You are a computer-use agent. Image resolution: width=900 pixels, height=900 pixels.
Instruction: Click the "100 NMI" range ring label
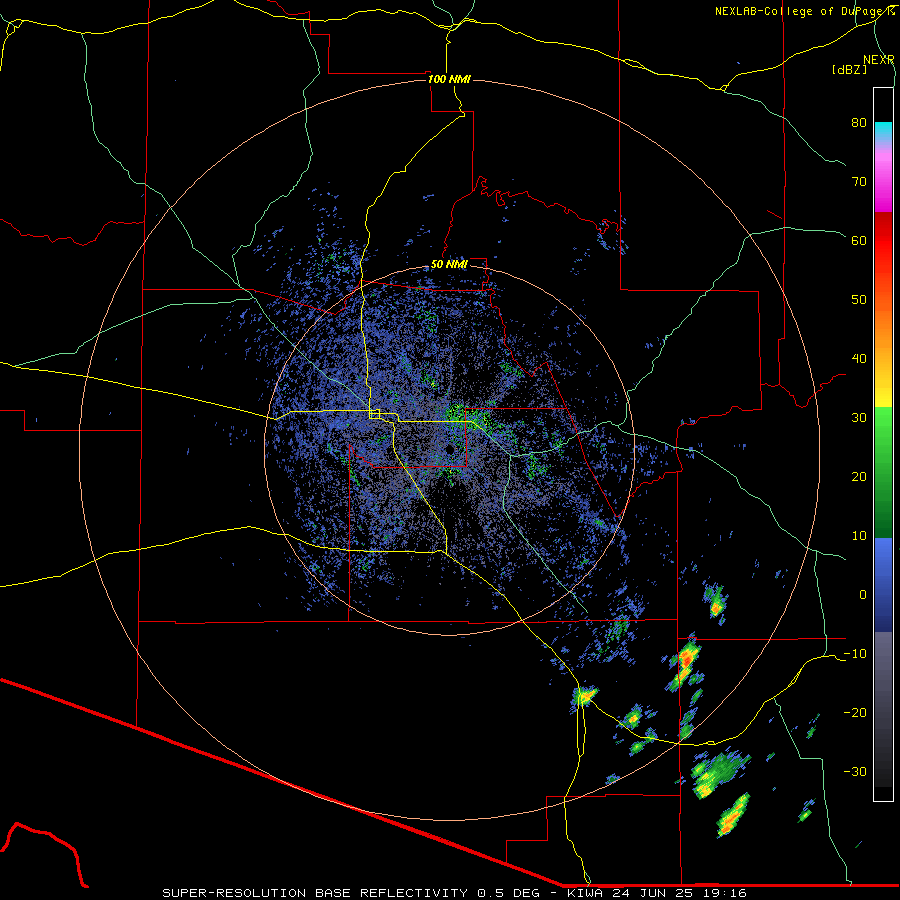point(449,79)
